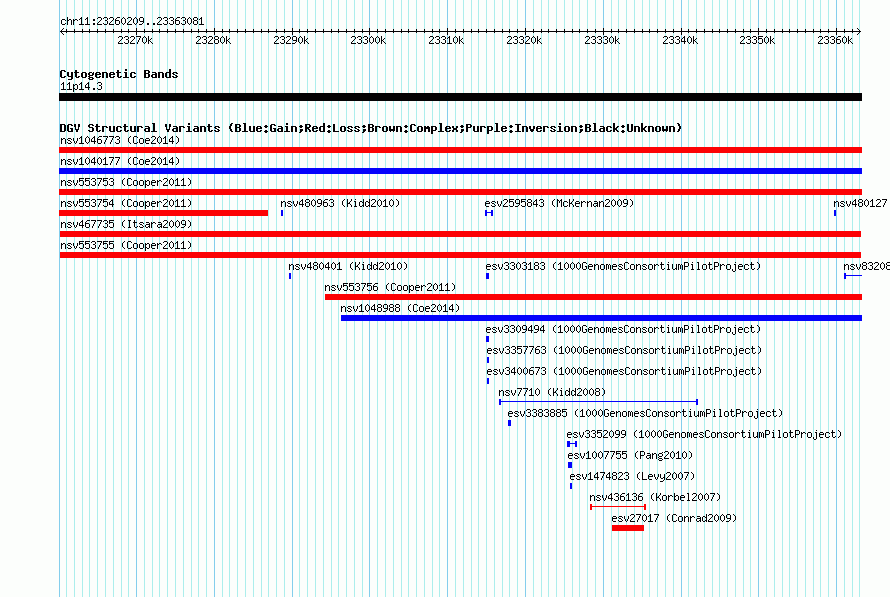Click the 23290k ruler label

point(291,40)
